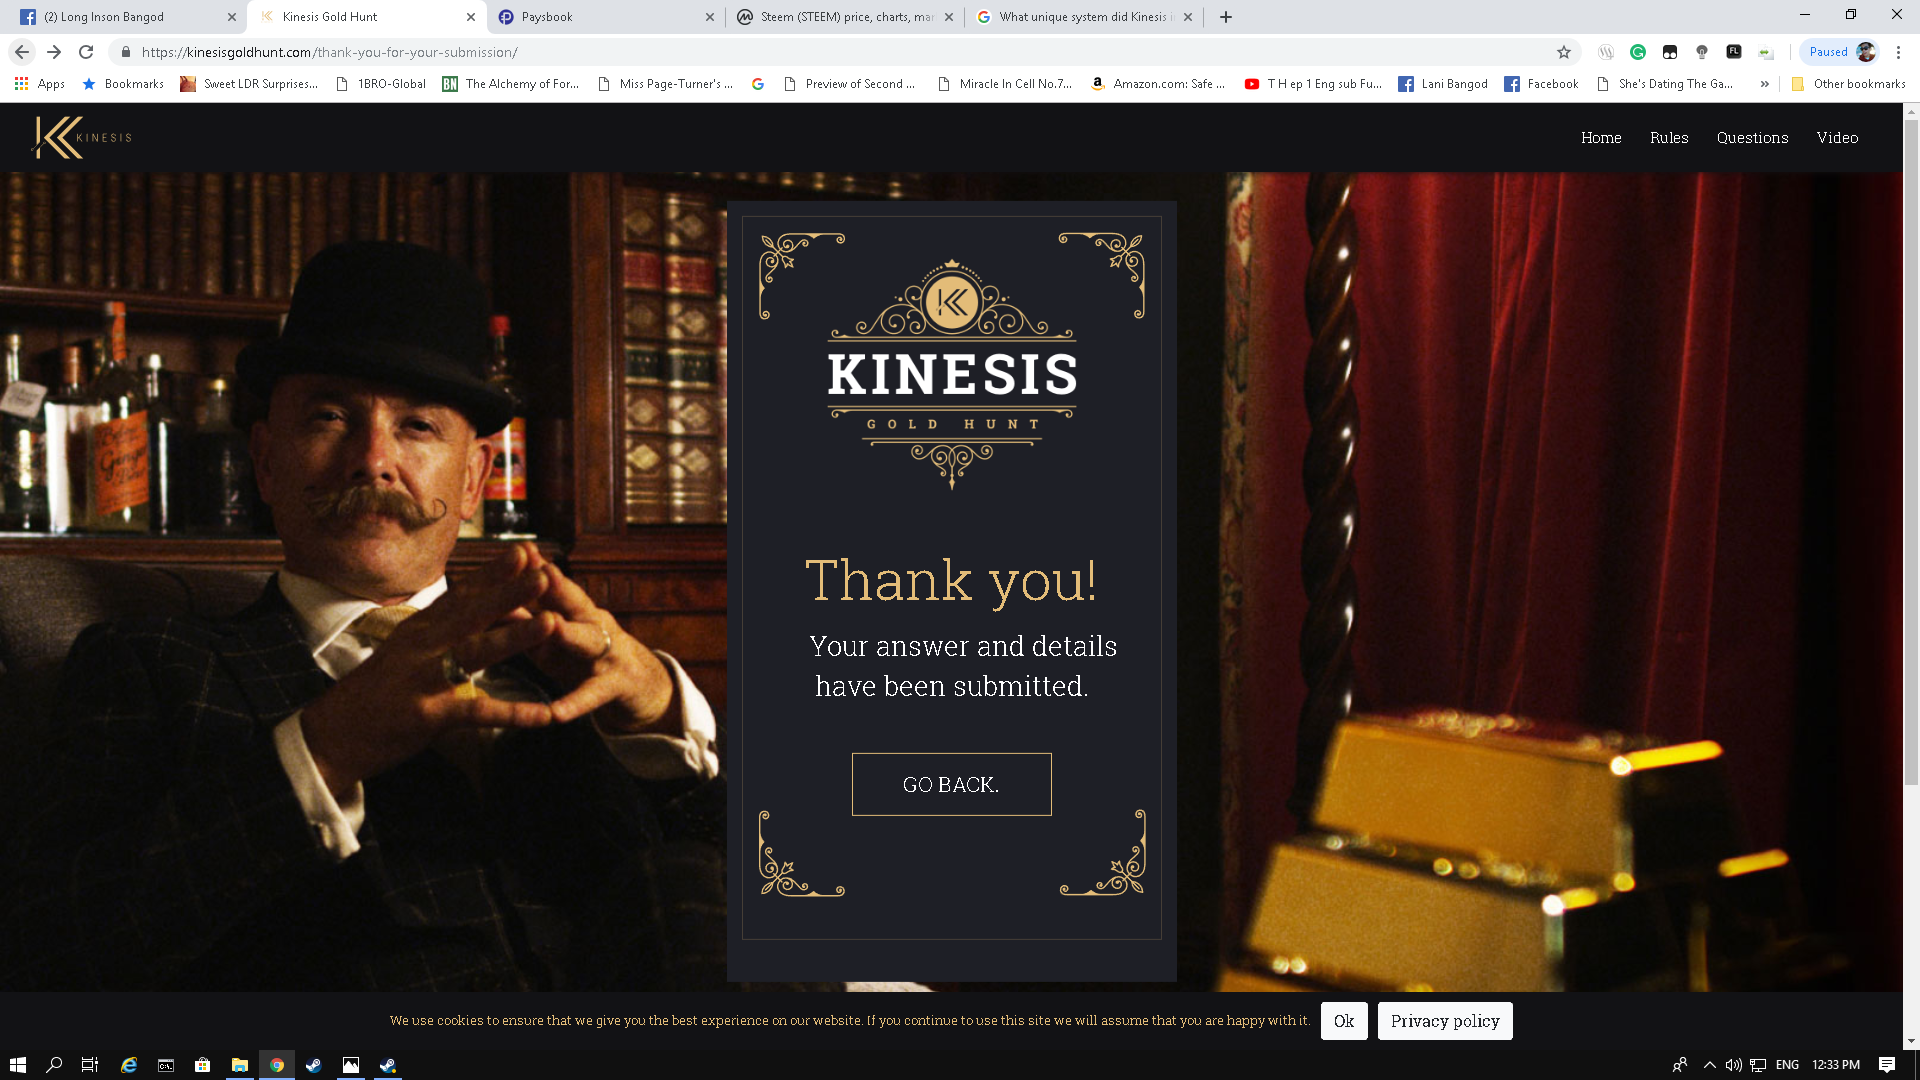Open the Other bookmarks folder

click(1849, 84)
